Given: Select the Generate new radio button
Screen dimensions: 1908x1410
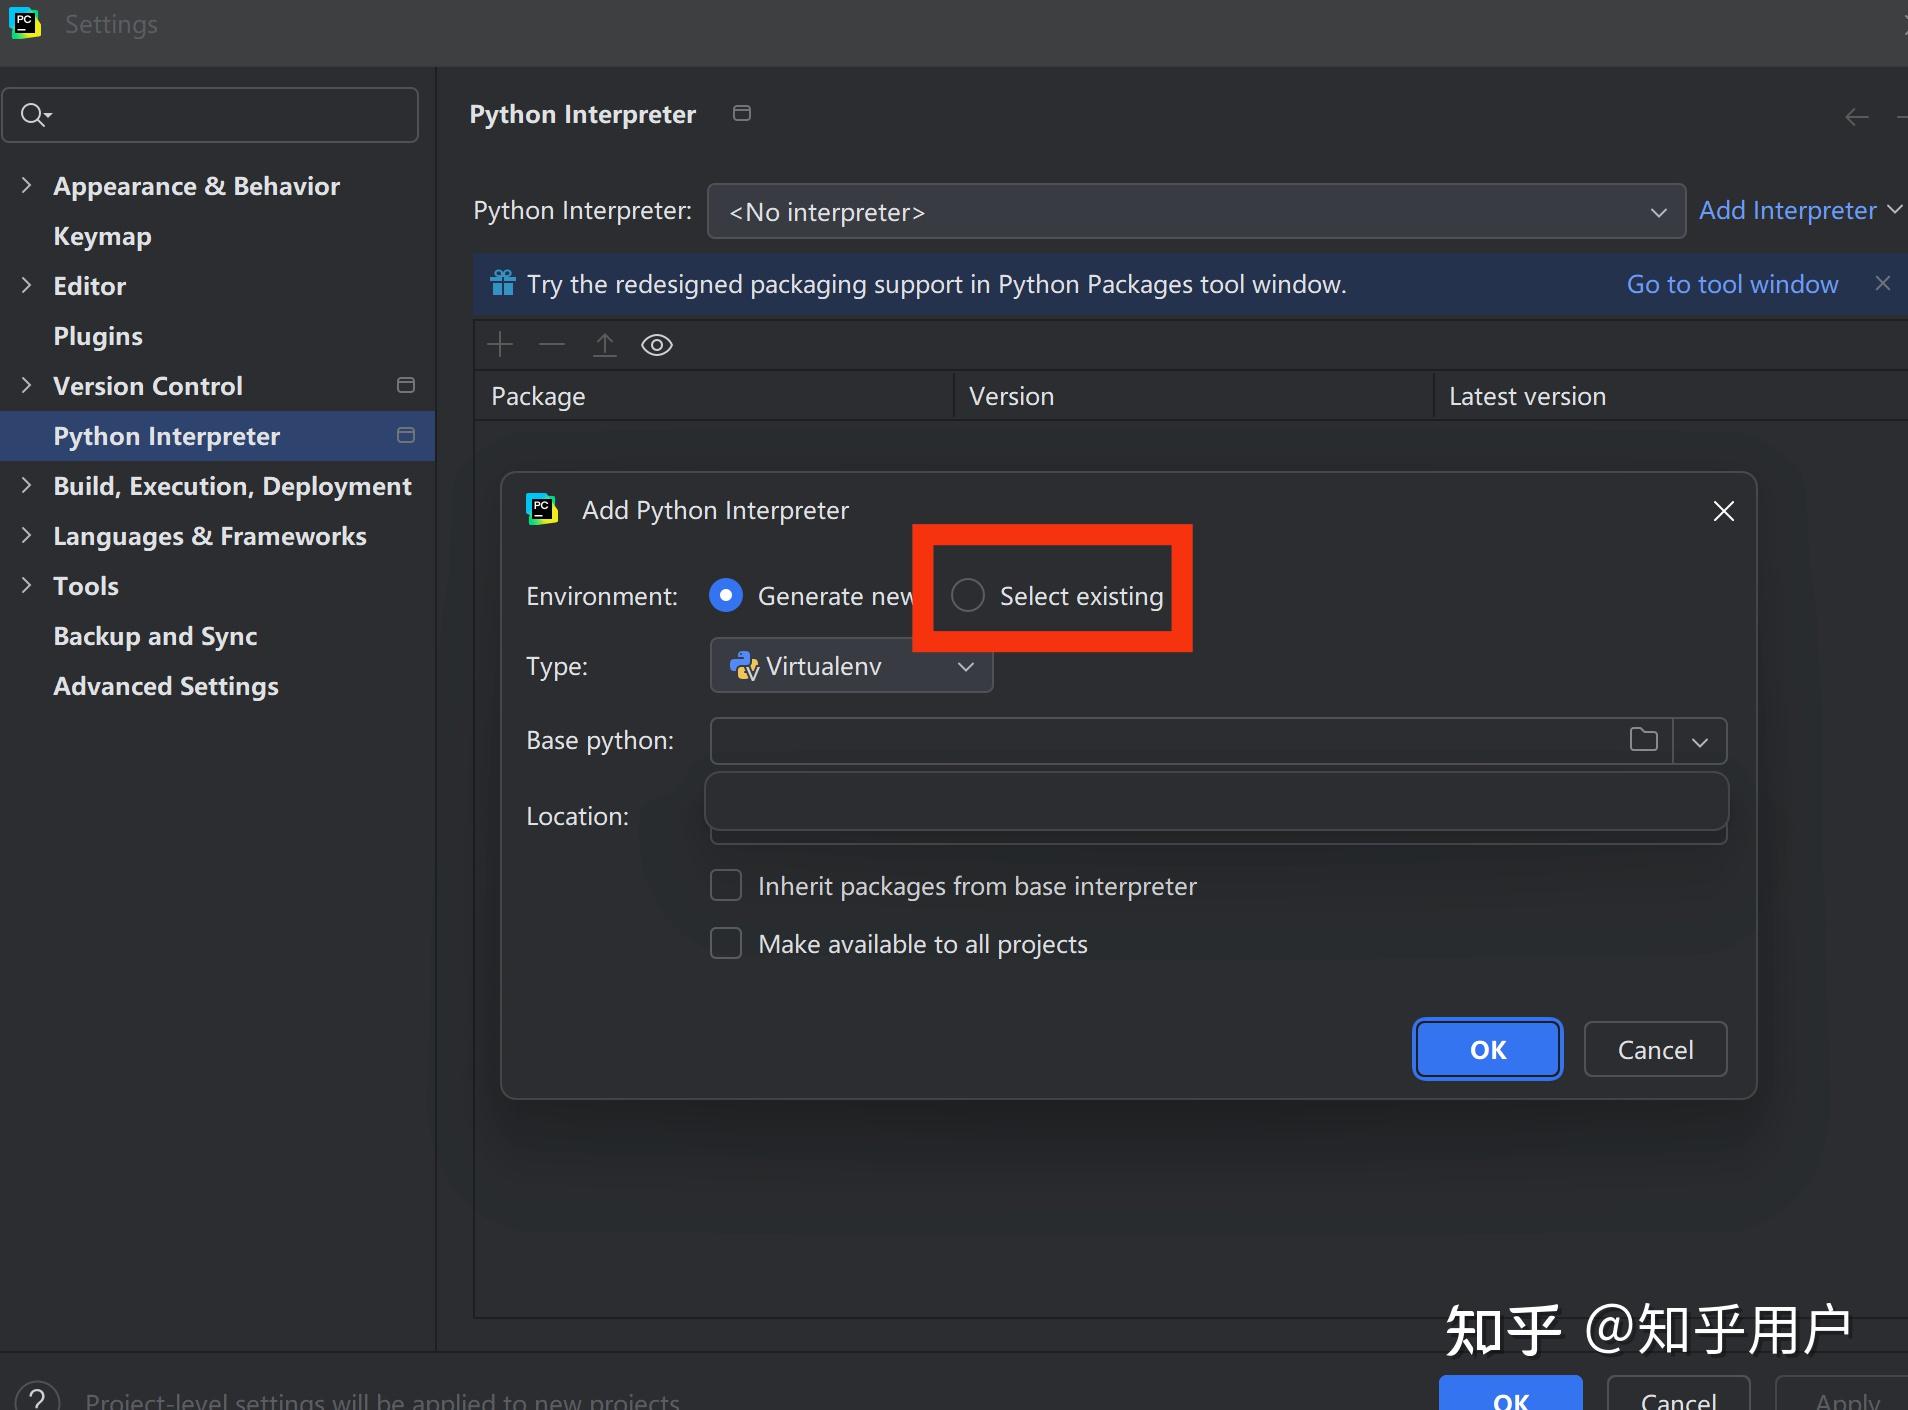Looking at the screenshot, I should (x=726, y=596).
